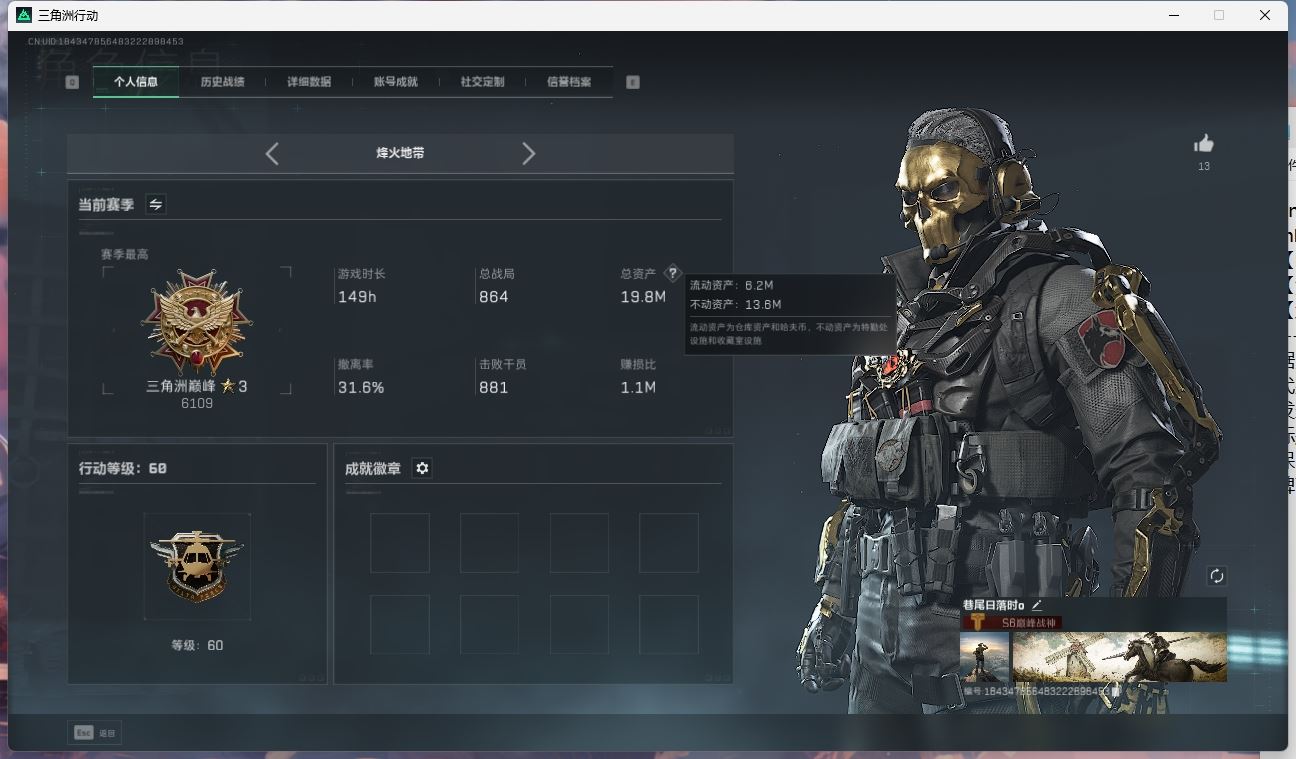This screenshot has width=1296, height=759.
Task: Switch to the 历史战绩 tab
Action: tap(222, 82)
